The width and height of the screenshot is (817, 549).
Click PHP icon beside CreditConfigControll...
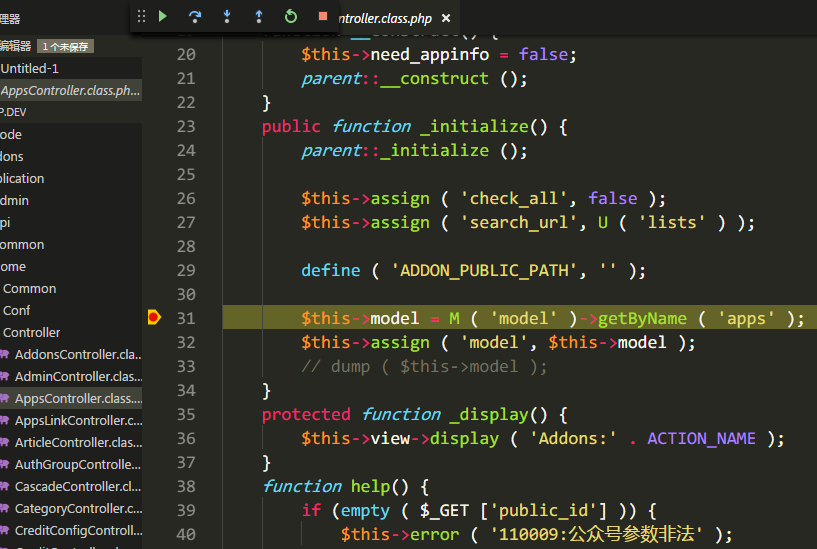4,530
